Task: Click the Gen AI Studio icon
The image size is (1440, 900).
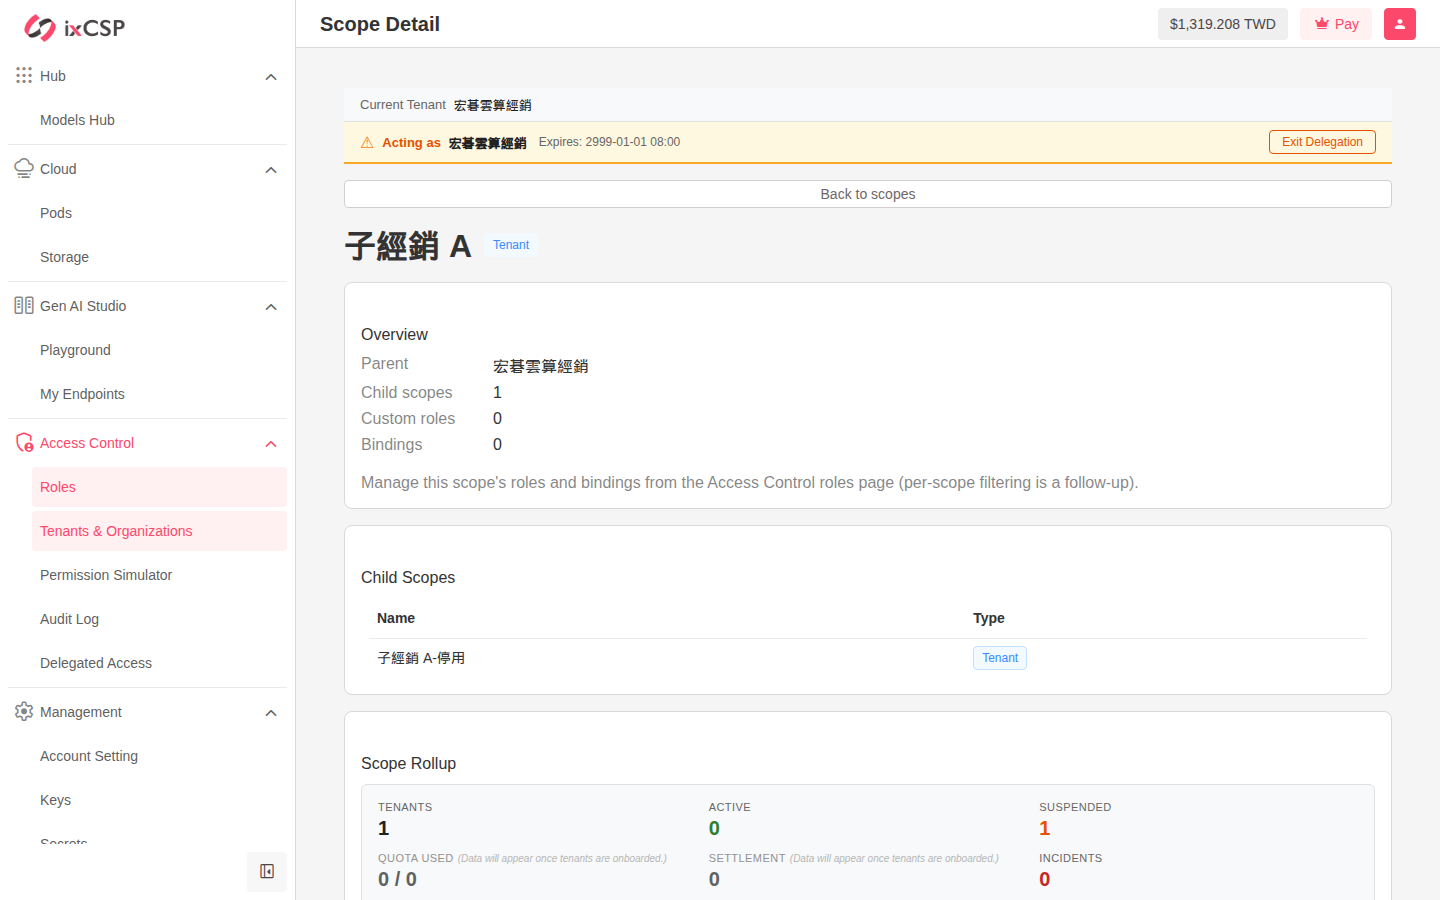Action: [24, 306]
